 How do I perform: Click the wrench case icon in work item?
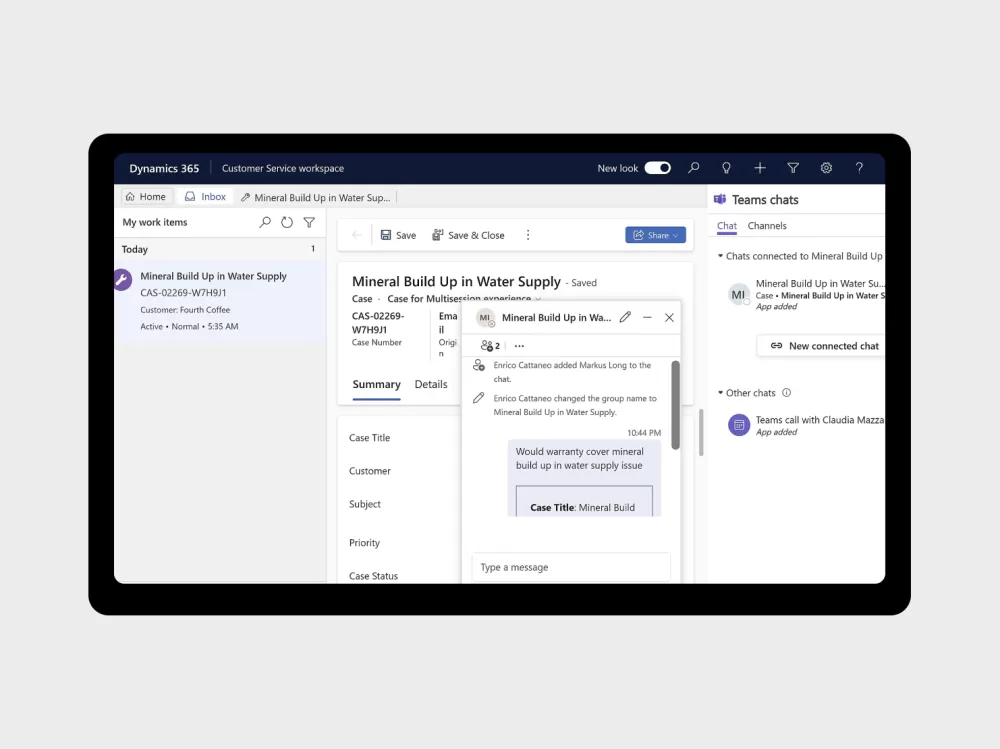[122, 279]
